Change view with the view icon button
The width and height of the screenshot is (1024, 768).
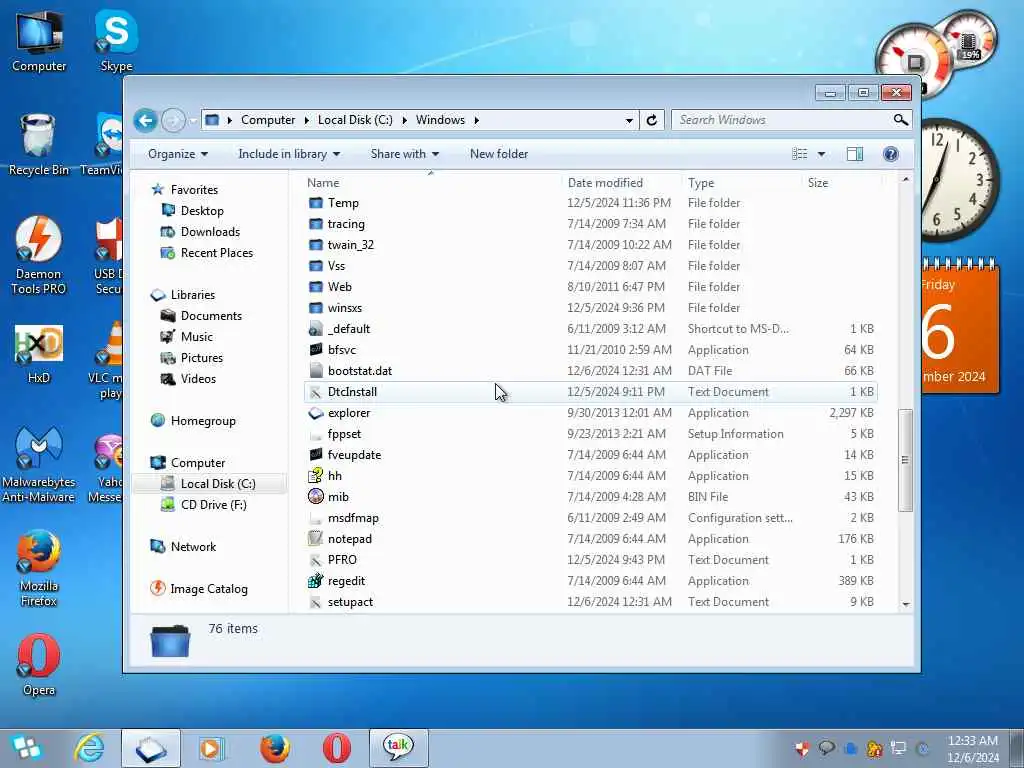pos(799,154)
